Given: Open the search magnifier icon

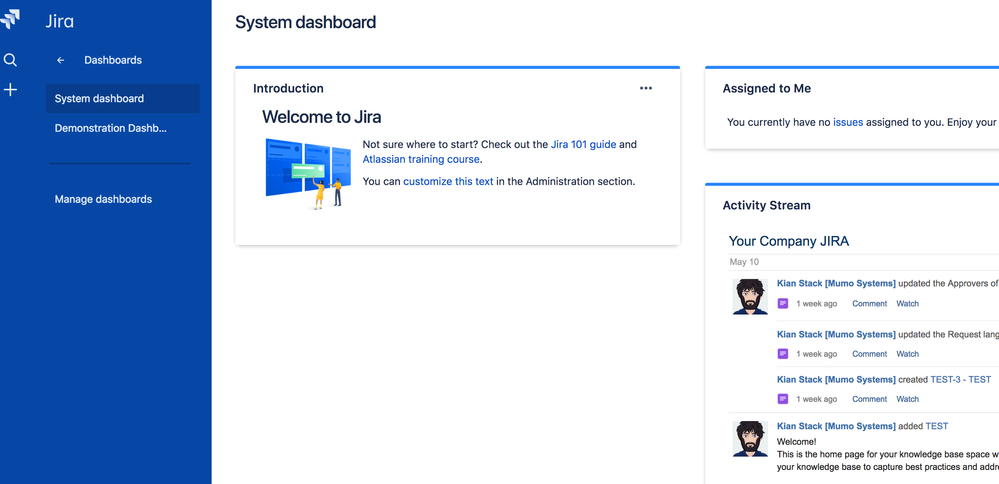Looking at the screenshot, I should [10, 60].
